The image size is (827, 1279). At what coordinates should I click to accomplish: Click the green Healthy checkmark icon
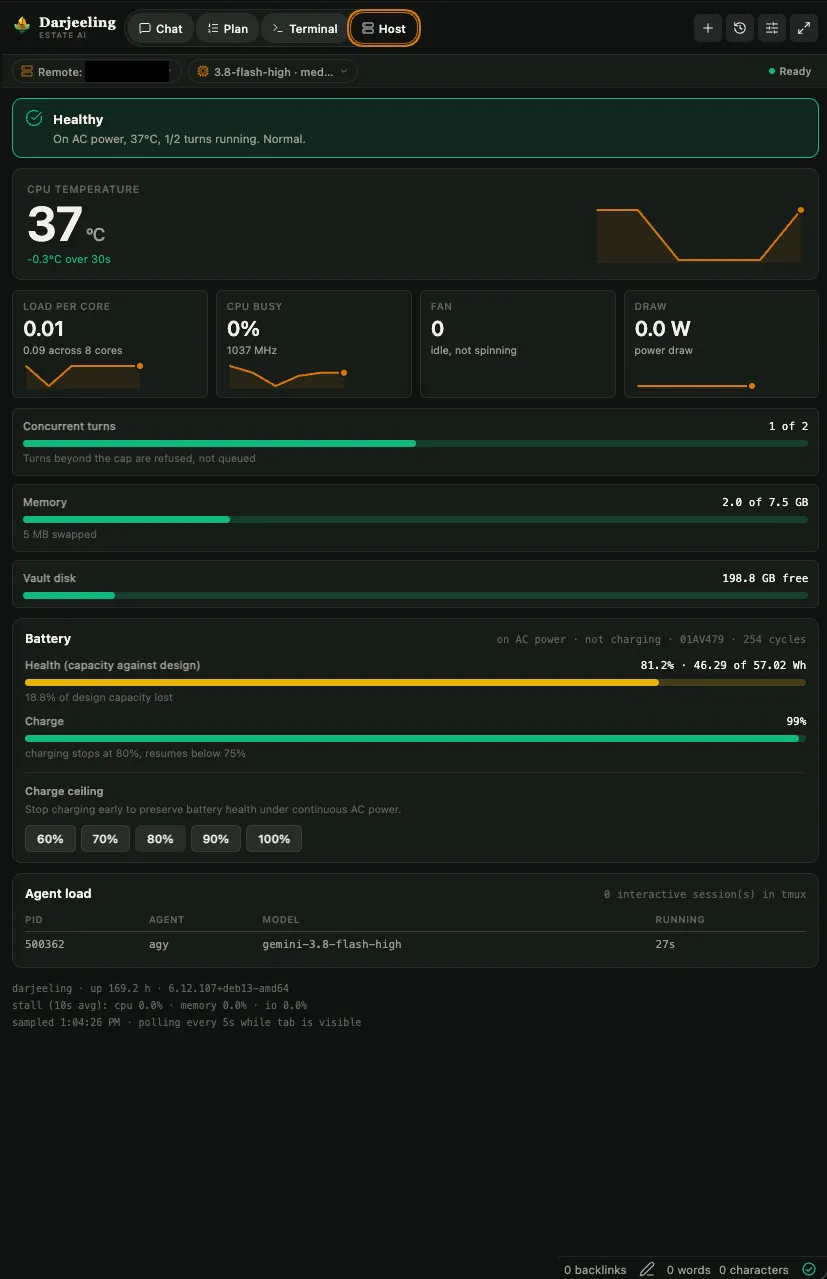tap(34, 119)
